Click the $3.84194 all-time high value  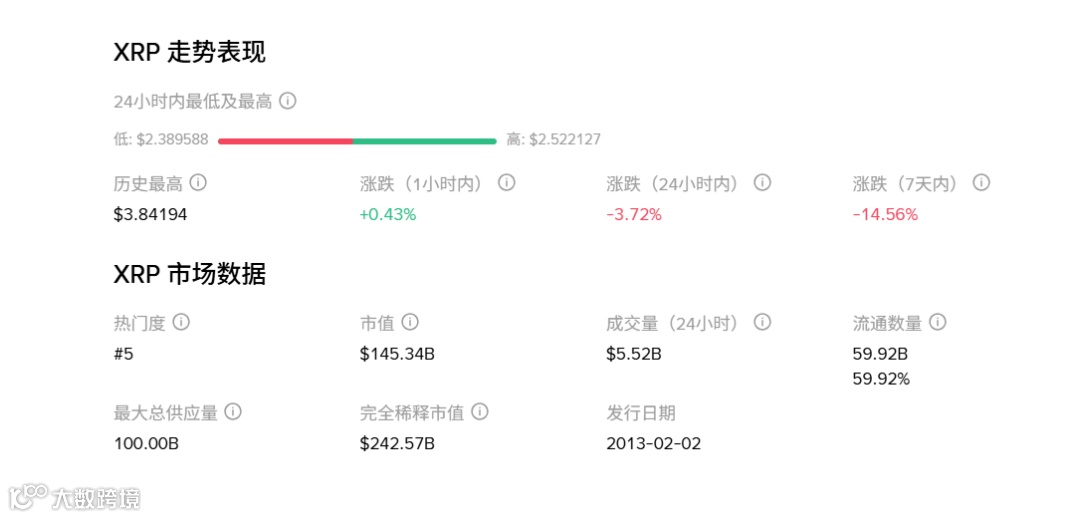151,214
